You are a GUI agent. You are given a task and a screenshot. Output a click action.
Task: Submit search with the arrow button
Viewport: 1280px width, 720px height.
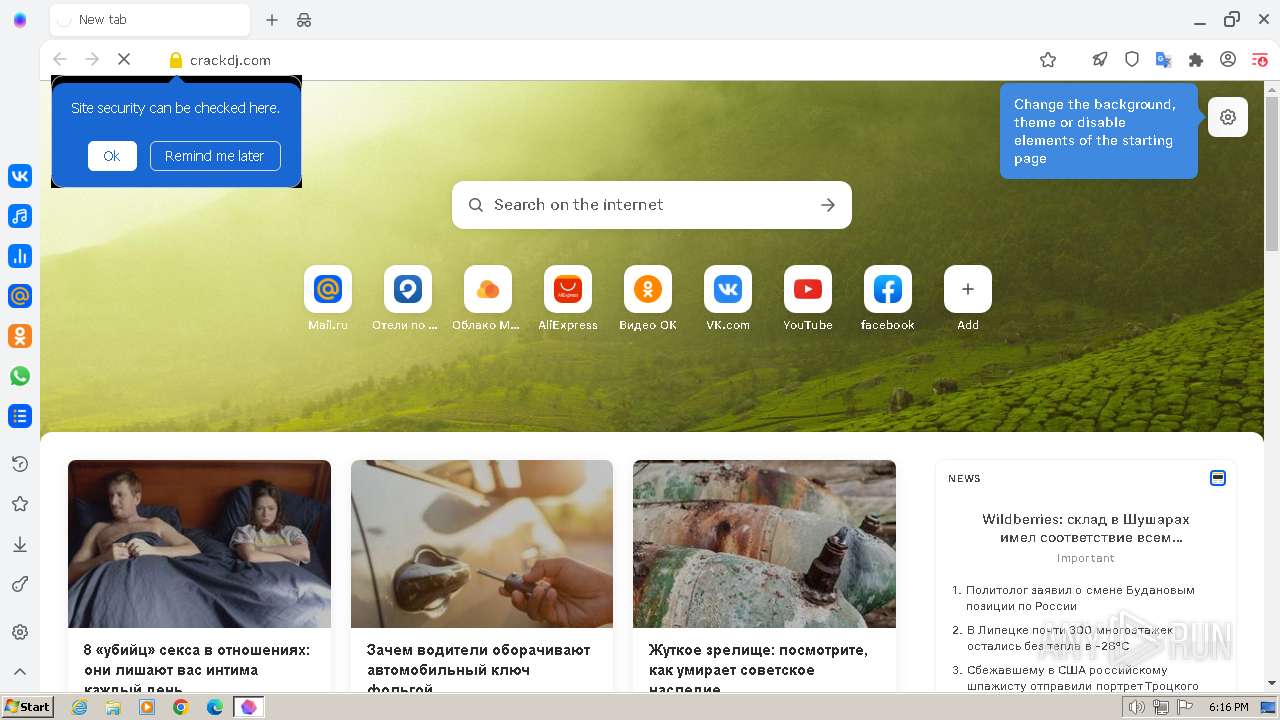click(828, 205)
